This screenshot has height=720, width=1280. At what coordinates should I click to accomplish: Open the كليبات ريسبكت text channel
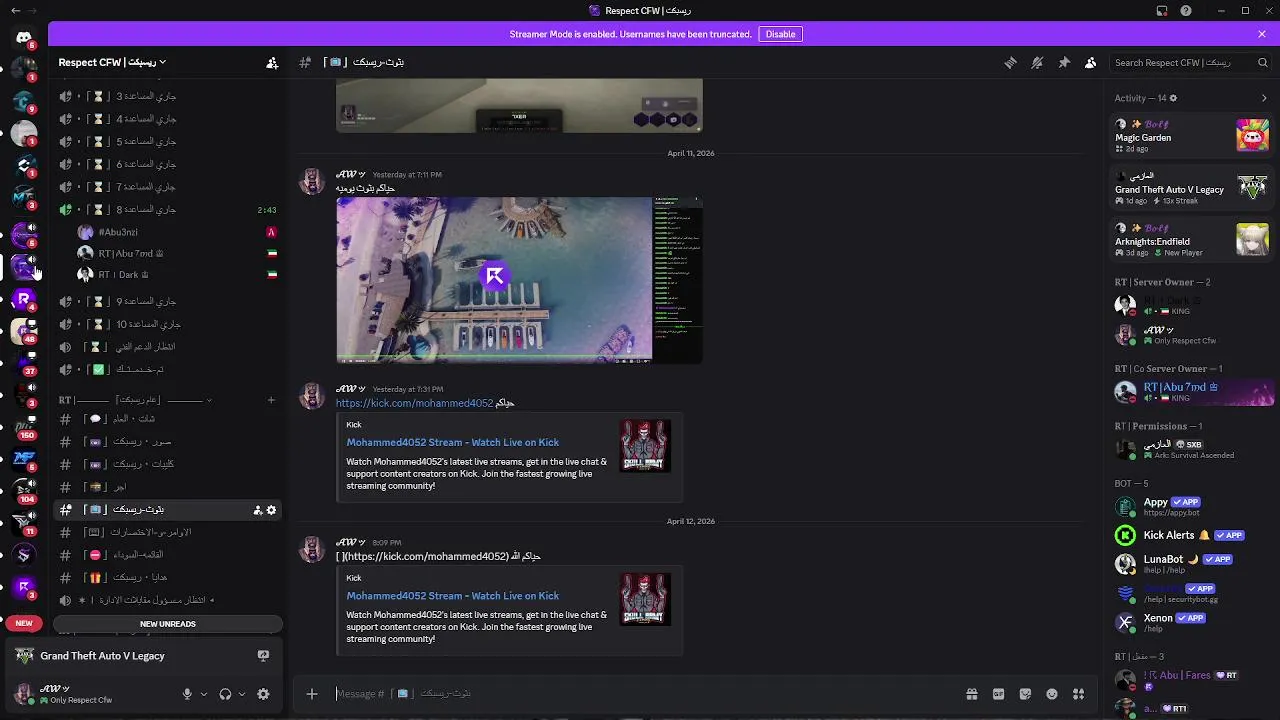point(167,464)
